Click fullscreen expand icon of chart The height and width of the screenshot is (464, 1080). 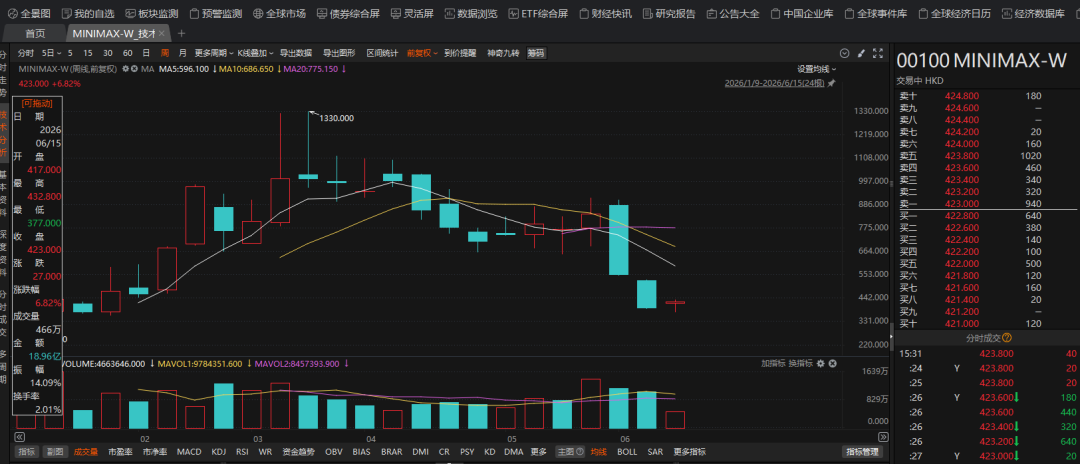tap(878, 53)
